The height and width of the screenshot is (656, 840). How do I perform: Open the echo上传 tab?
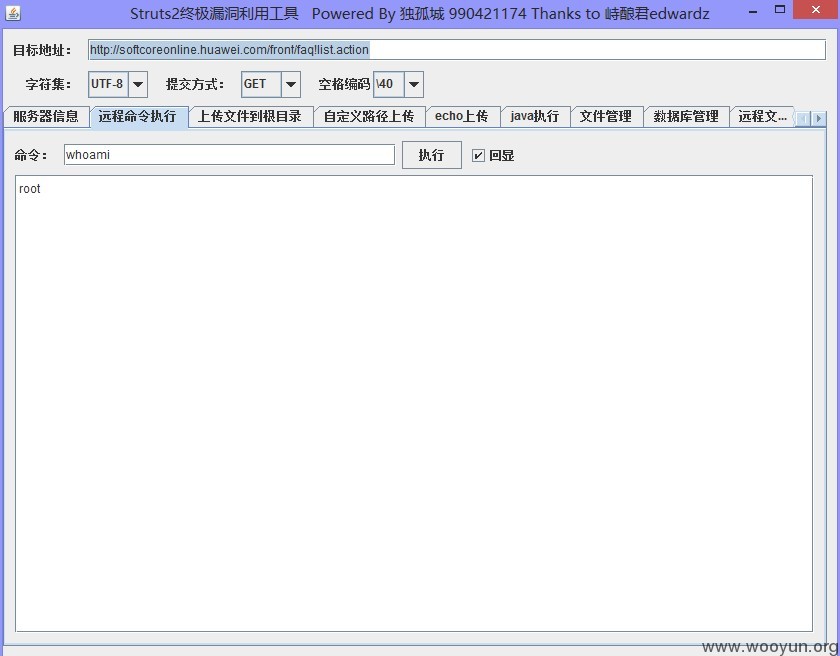tap(462, 116)
